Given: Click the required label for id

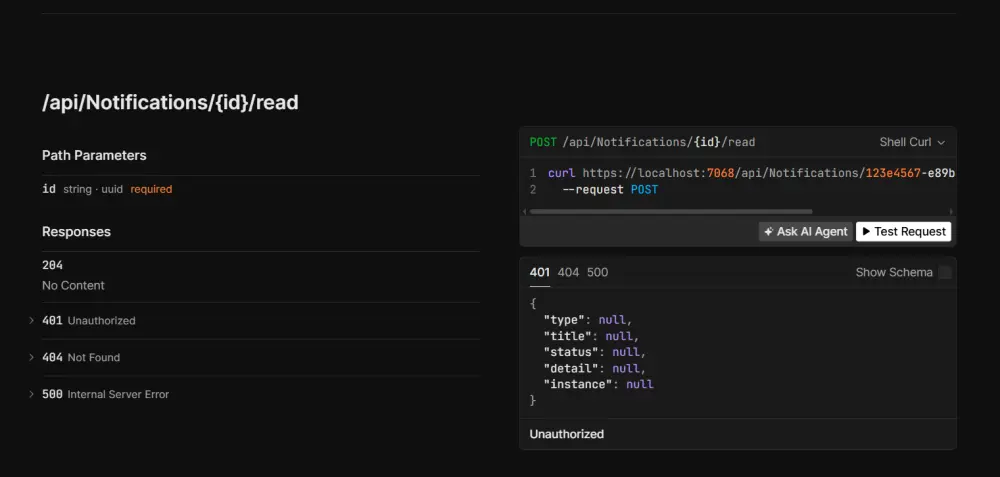Looking at the screenshot, I should coord(151,189).
